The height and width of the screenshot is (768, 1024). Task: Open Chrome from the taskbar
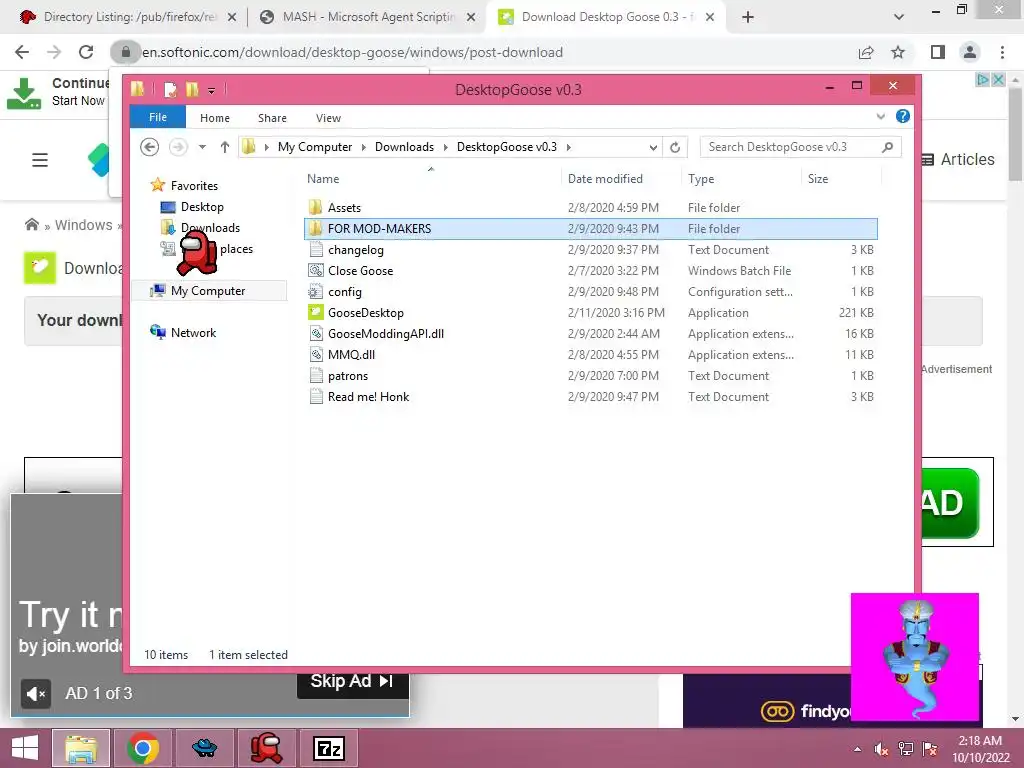[x=143, y=748]
